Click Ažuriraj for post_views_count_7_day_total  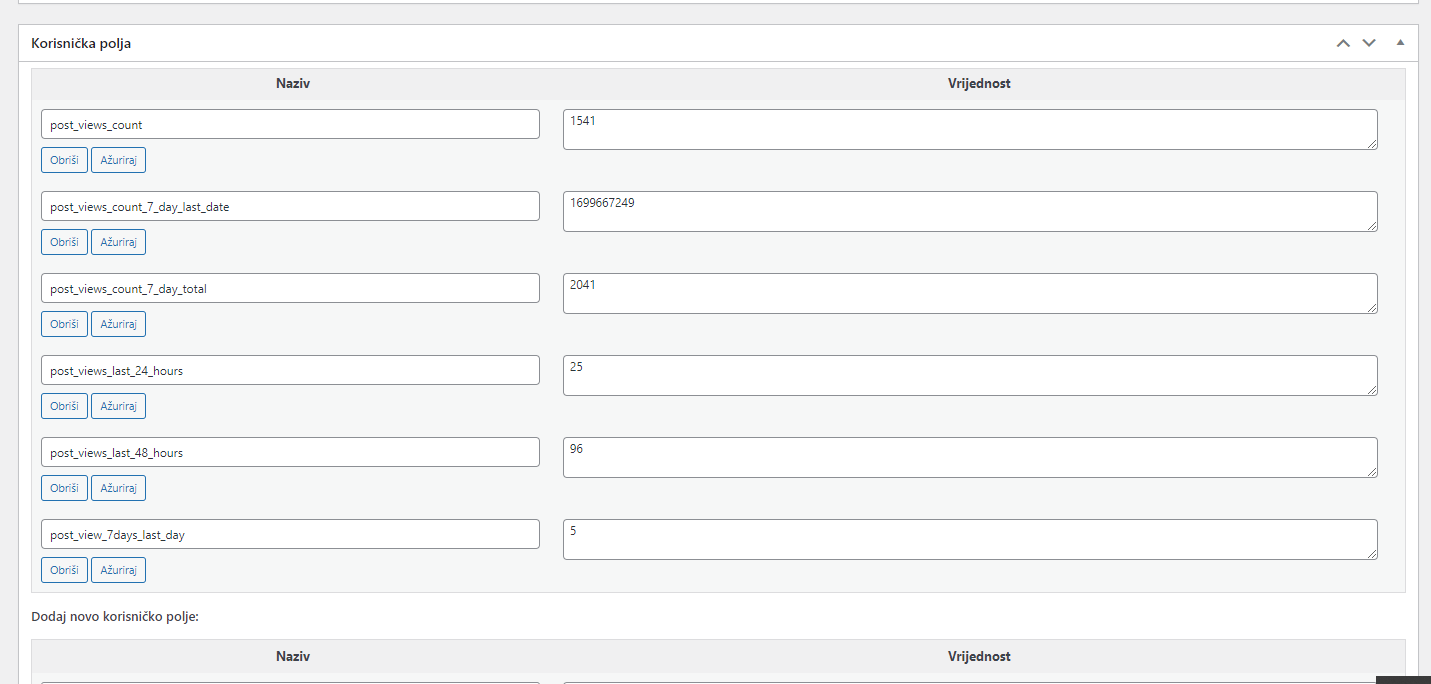(x=118, y=324)
